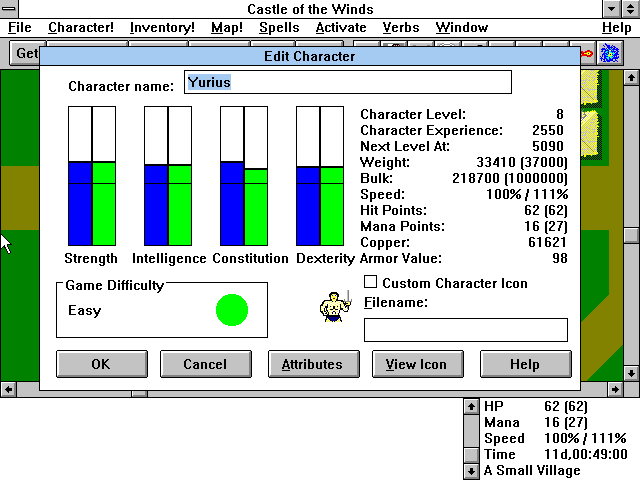The image size is (640, 480).
Task: Open the Character! menu
Action: click(x=81, y=28)
